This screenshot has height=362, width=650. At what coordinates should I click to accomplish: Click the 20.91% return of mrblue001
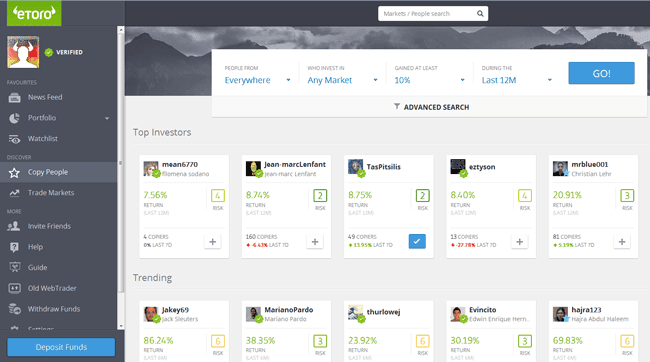tap(567, 195)
